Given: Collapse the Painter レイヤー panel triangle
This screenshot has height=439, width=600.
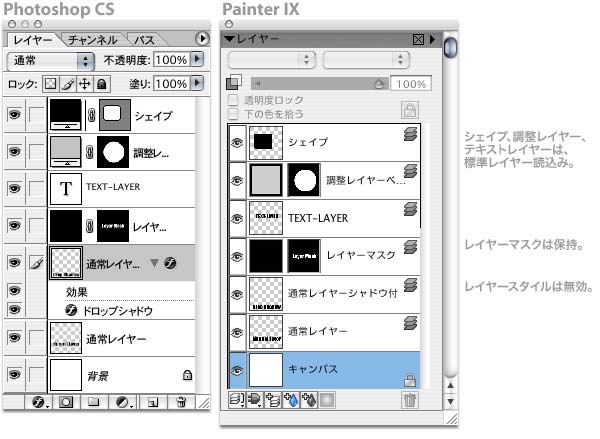Looking at the screenshot, I should tap(230, 39).
